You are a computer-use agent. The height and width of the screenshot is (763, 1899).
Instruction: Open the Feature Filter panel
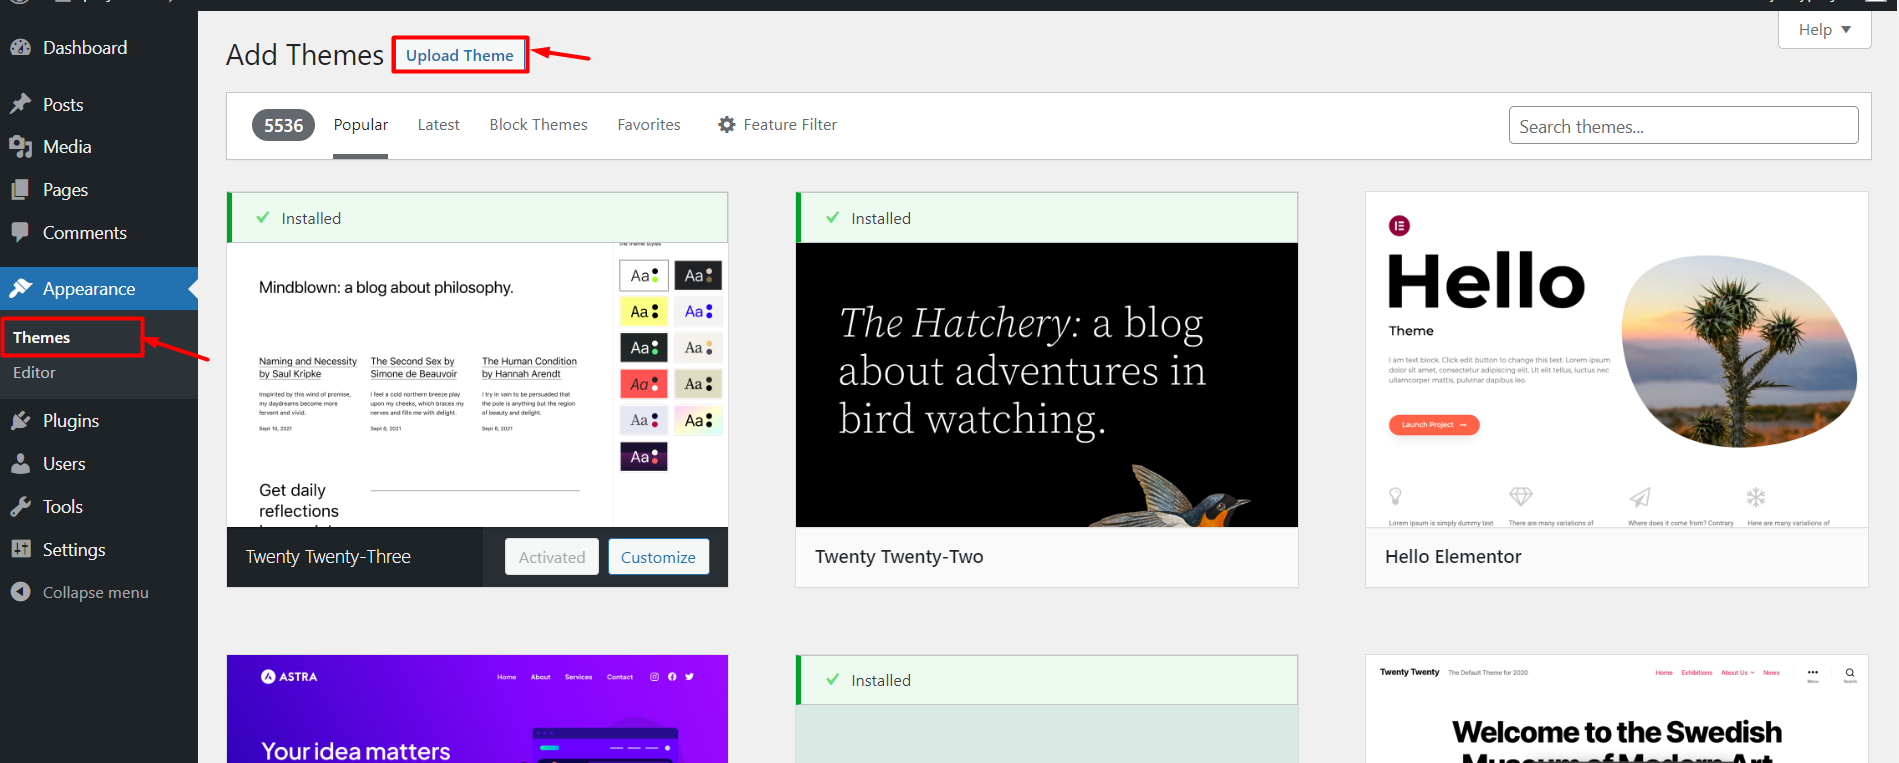click(x=777, y=125)
